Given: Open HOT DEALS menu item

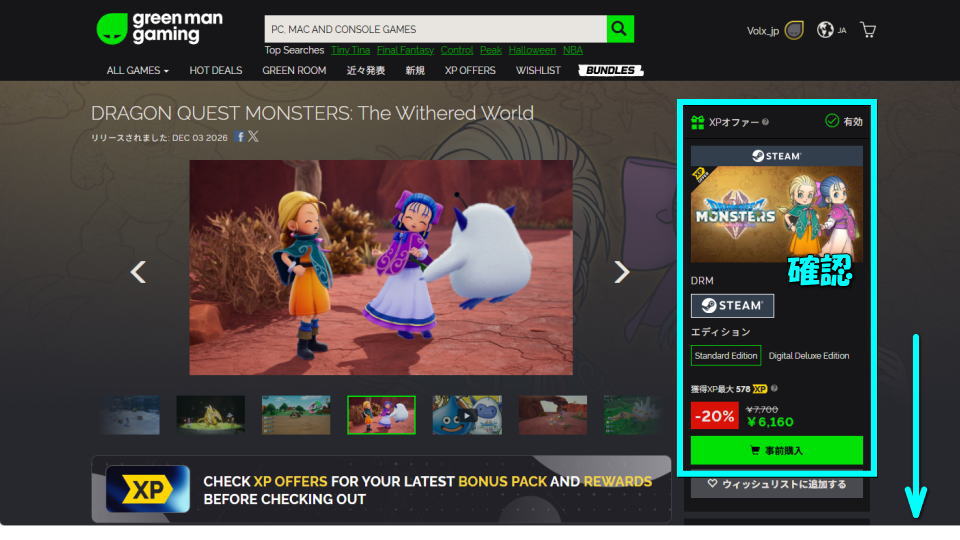Looking at the screenshot, I should 216,70.
